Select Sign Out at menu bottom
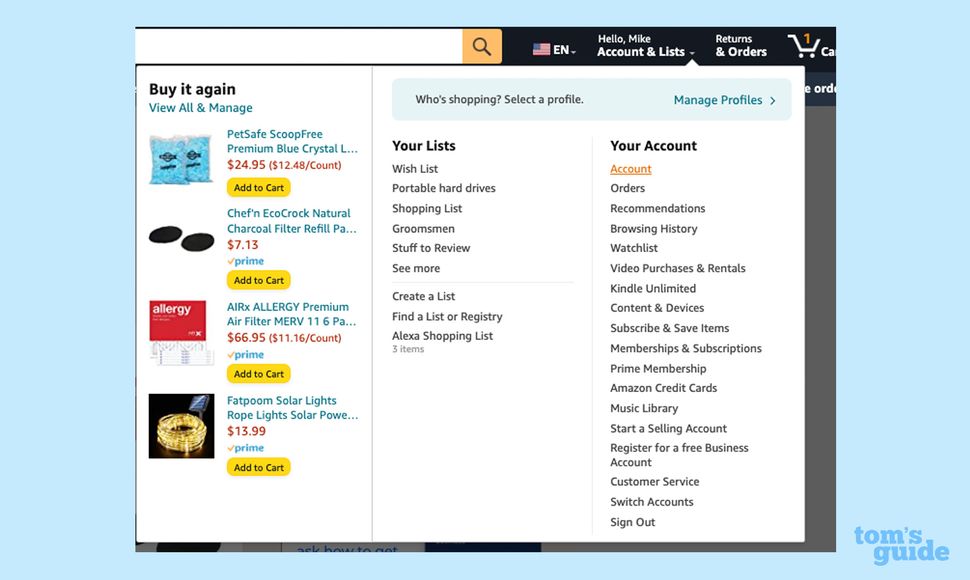970x580 pixels. click(632, 522)
